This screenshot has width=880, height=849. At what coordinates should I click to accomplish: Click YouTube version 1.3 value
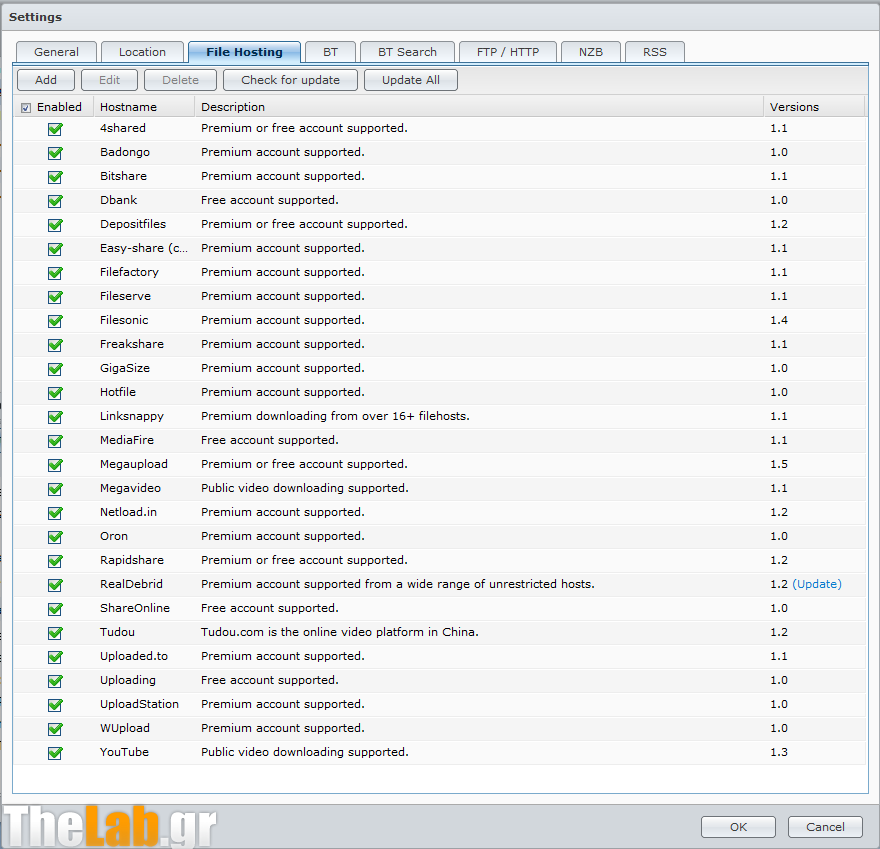click(778, 752)
